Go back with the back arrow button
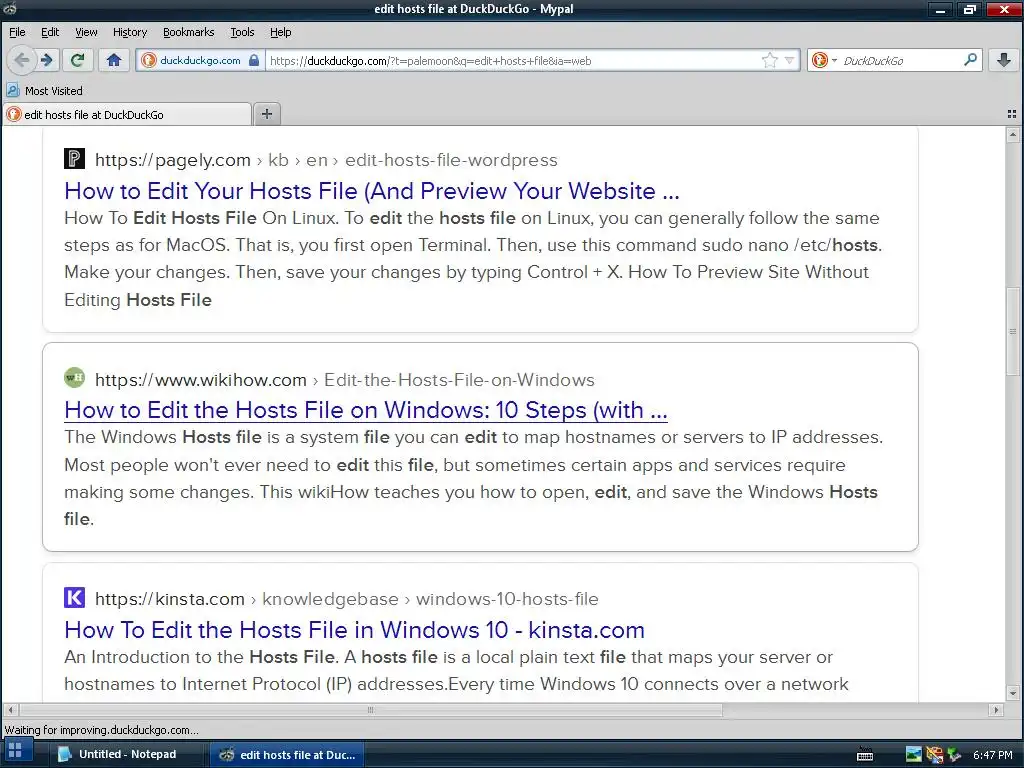Screen dimensions: 1024x768 (22, 60)
